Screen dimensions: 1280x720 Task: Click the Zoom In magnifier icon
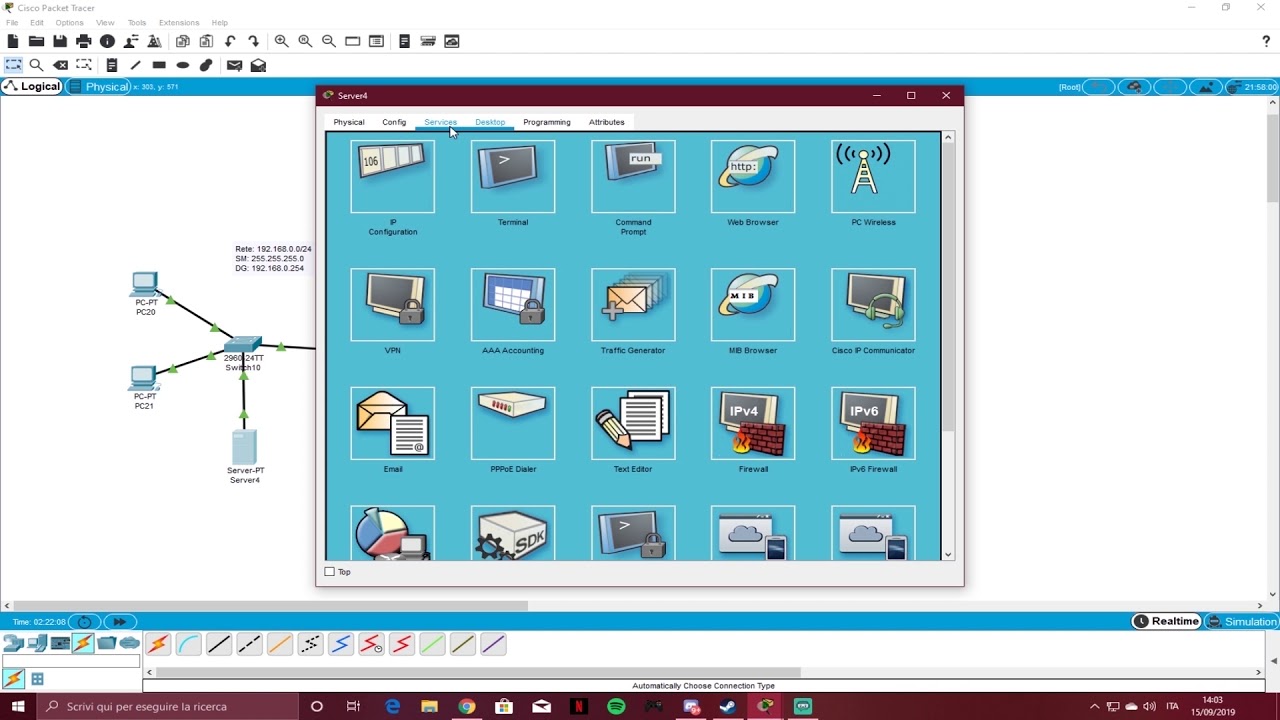(282, 41)
